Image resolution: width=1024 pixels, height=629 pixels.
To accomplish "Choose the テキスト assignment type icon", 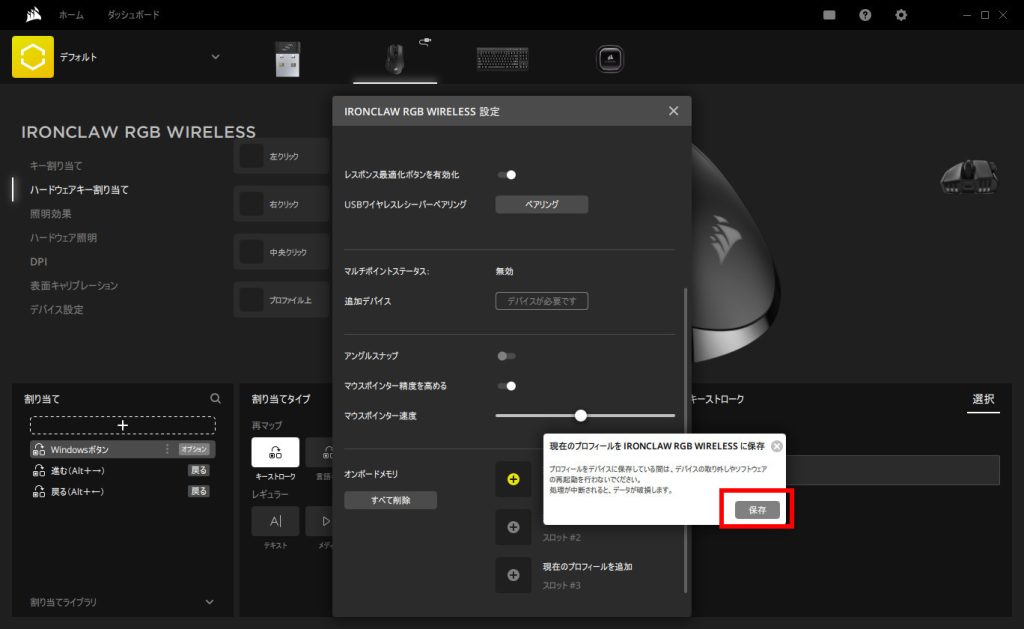I will point(276,521).
